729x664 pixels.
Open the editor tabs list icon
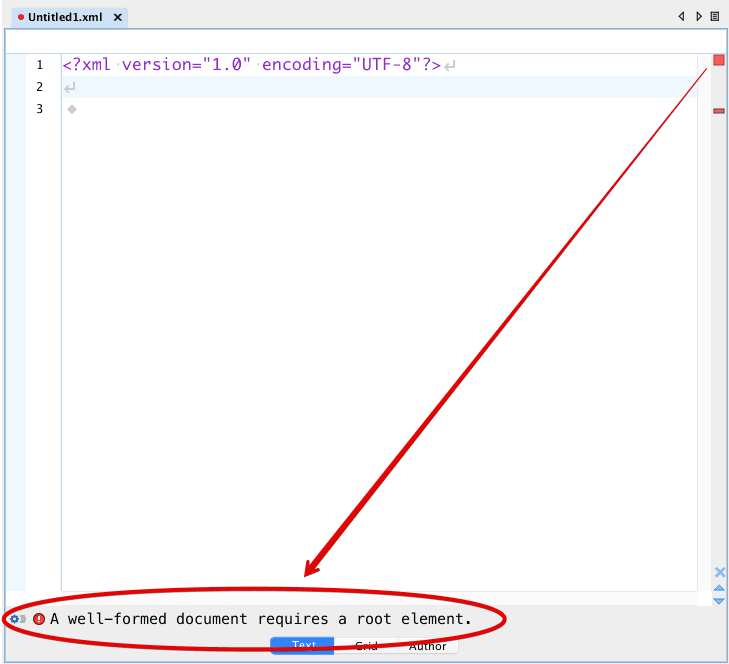click(x=714, y=17)
